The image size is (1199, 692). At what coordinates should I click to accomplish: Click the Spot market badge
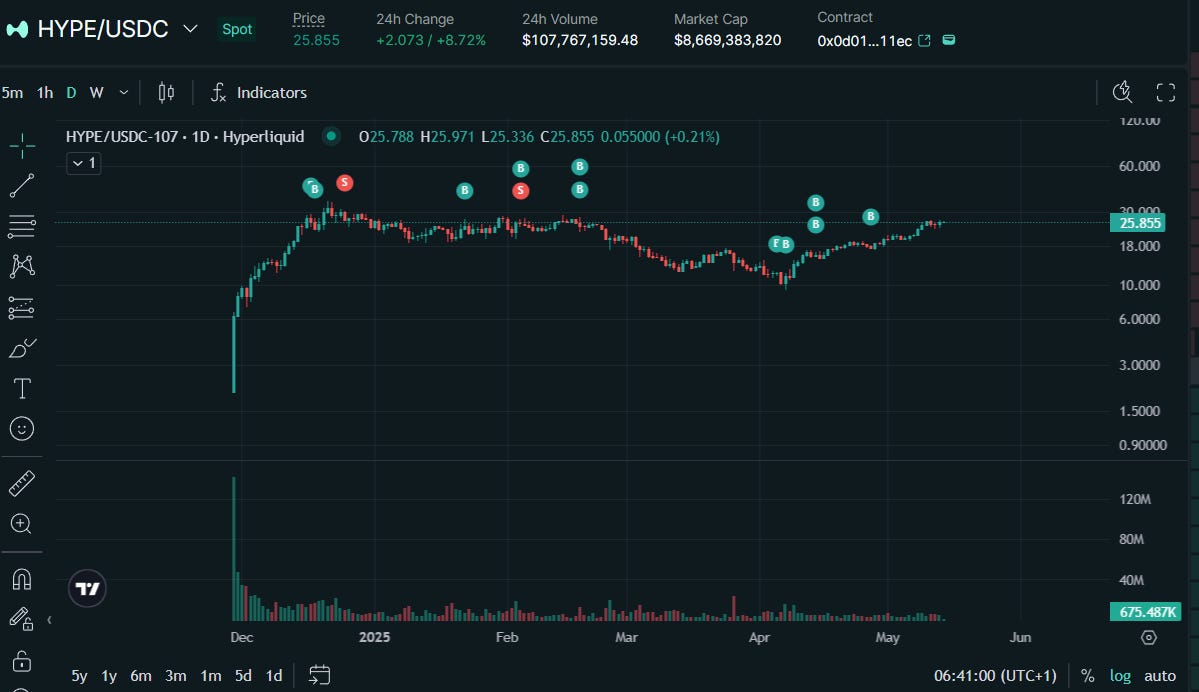236,29
